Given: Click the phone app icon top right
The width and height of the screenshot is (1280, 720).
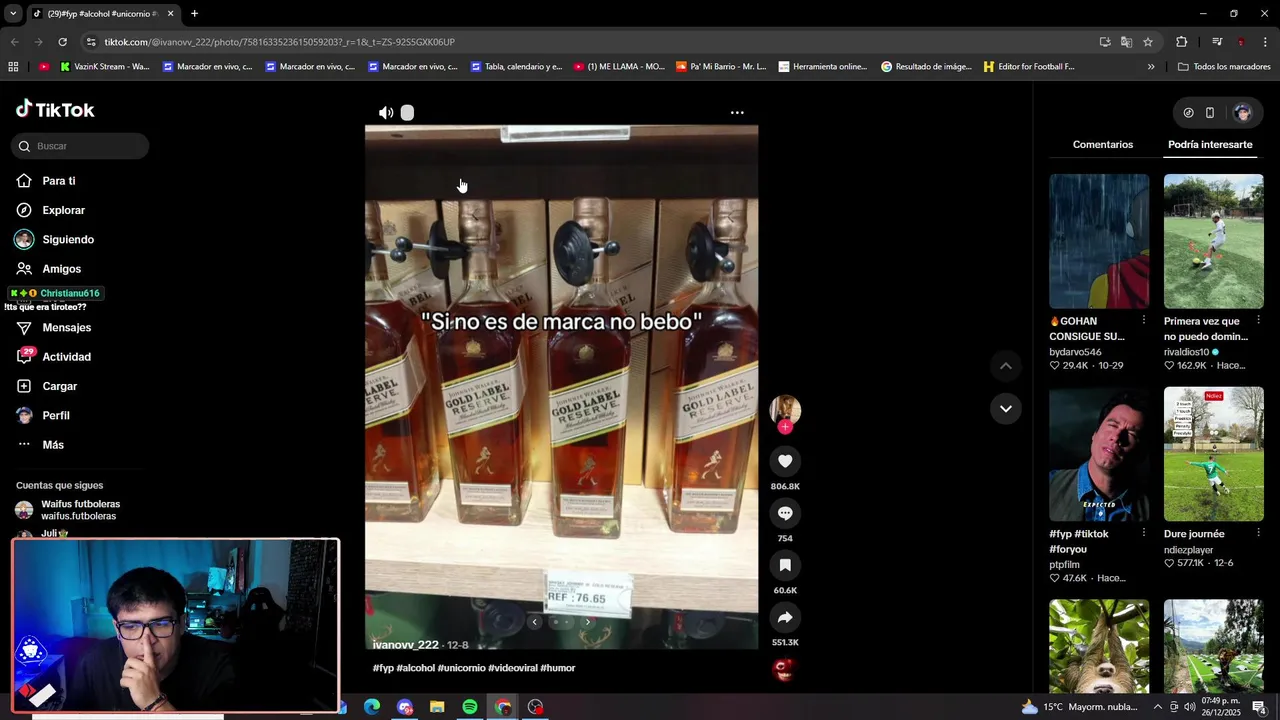Looking at the screenshot, I should point(1210,113).
